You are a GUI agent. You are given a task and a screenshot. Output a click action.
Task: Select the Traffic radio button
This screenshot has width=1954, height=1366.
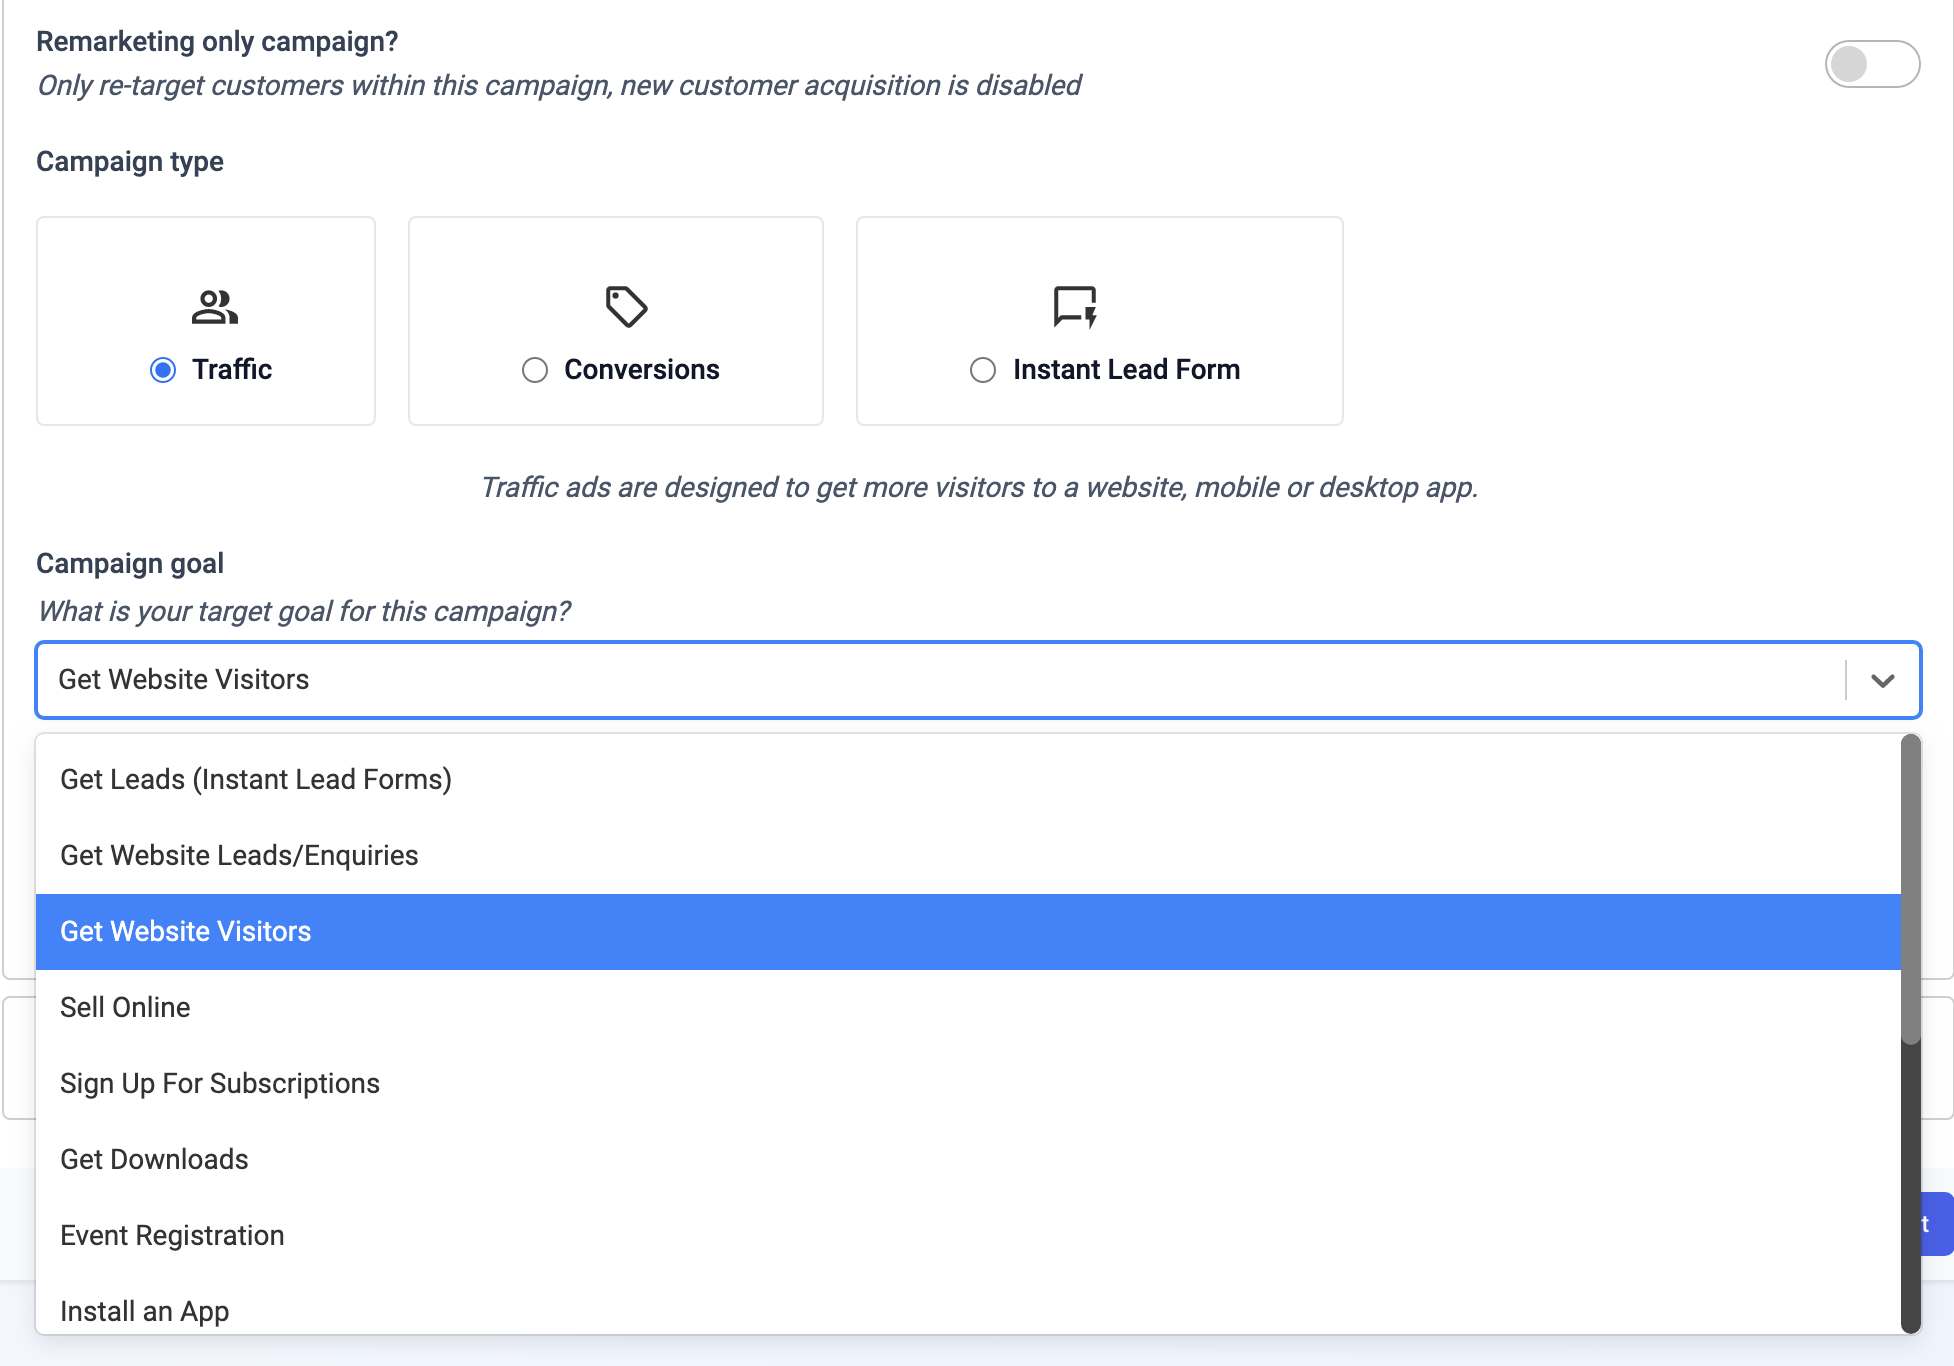pyautogui.click(x=163, y=370)
